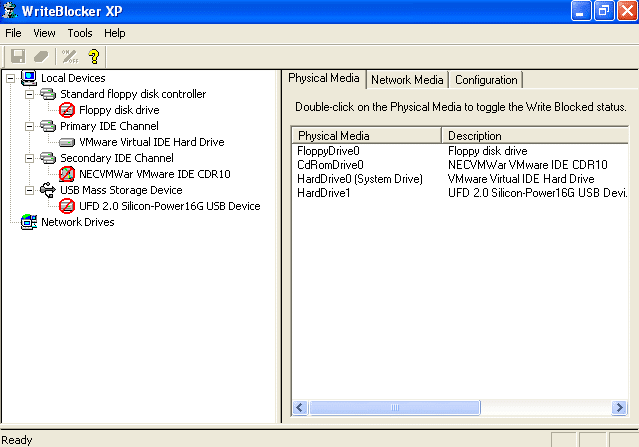
Task: Click the 'Floppy disk drive' description cell
Action: (x=487, y=151)
